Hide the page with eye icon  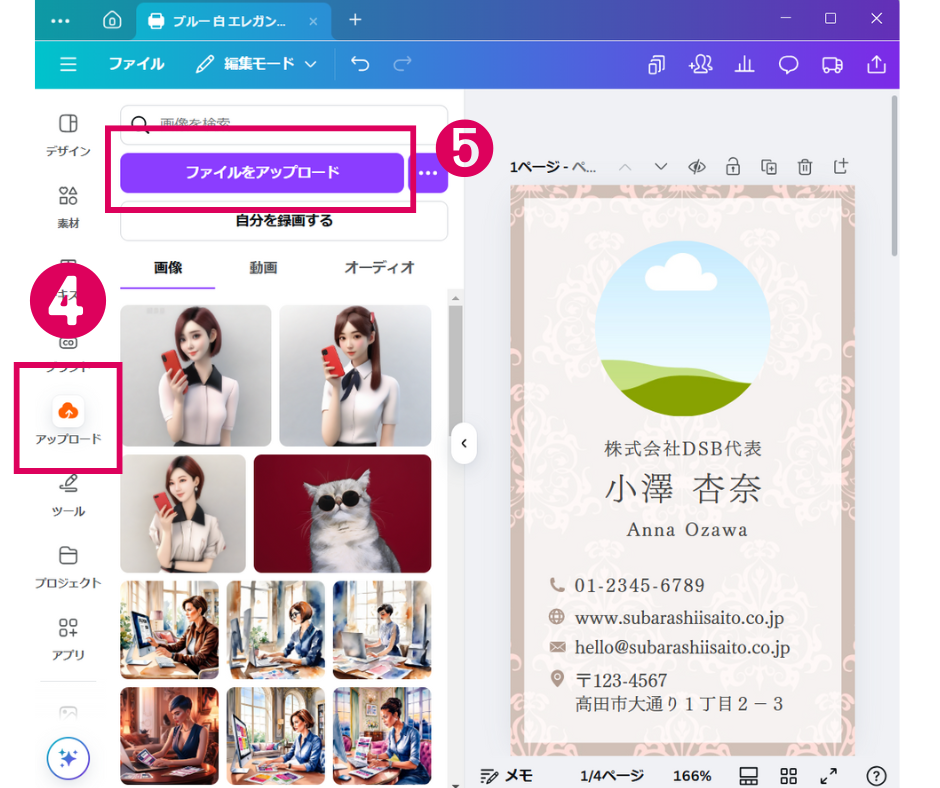point(697,167)
